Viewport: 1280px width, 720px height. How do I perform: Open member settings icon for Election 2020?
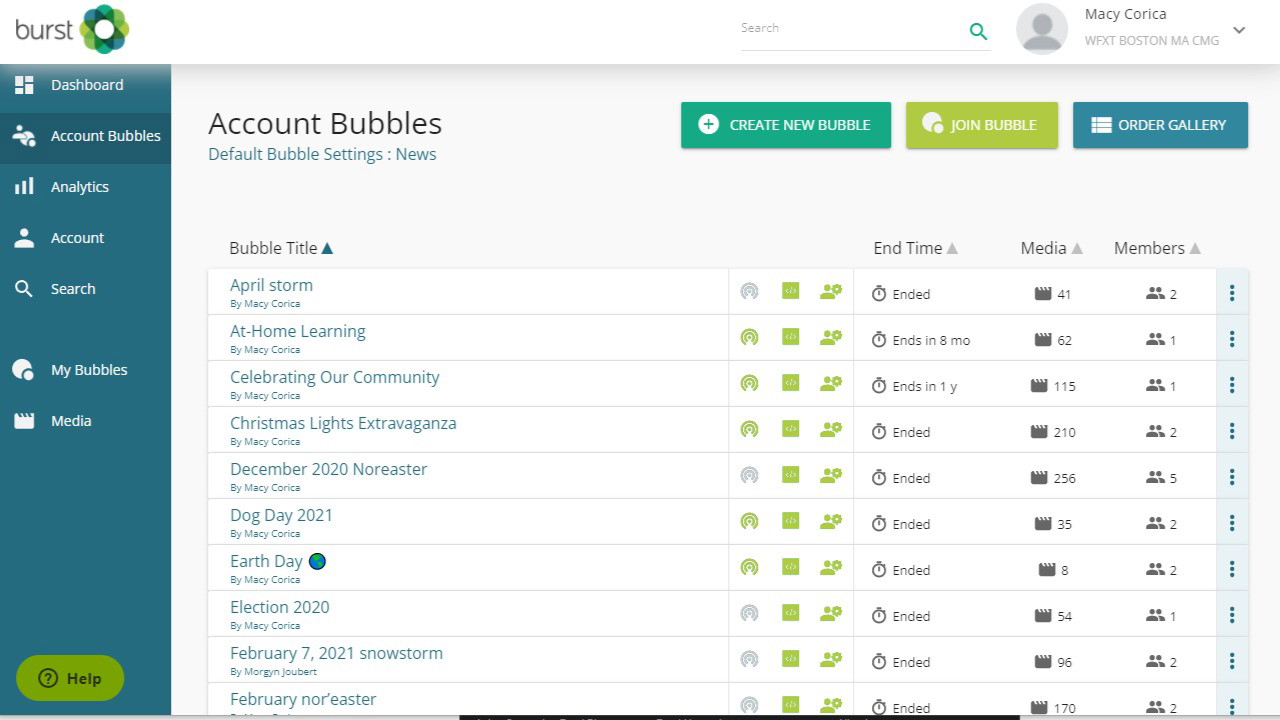click(x=830, y=614)
